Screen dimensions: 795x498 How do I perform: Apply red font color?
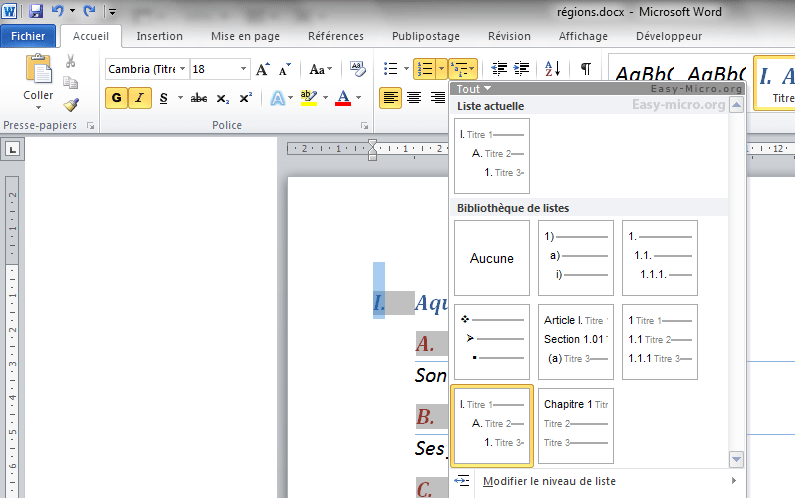[x=343, y=98]
